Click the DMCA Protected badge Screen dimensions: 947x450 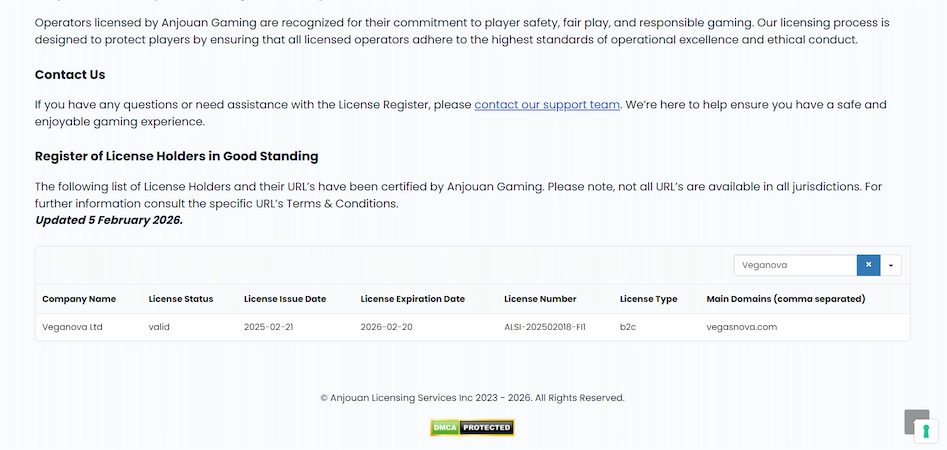click(x=472, y=427)
